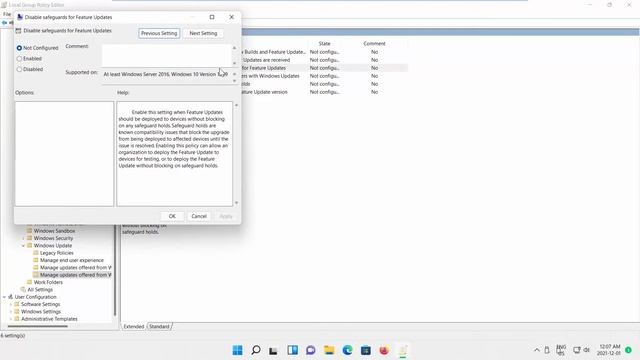Select Windows Sandbox in the tree
Image resolution: width=640 pixels, height=360 pixels.
(x=54, y=231)
